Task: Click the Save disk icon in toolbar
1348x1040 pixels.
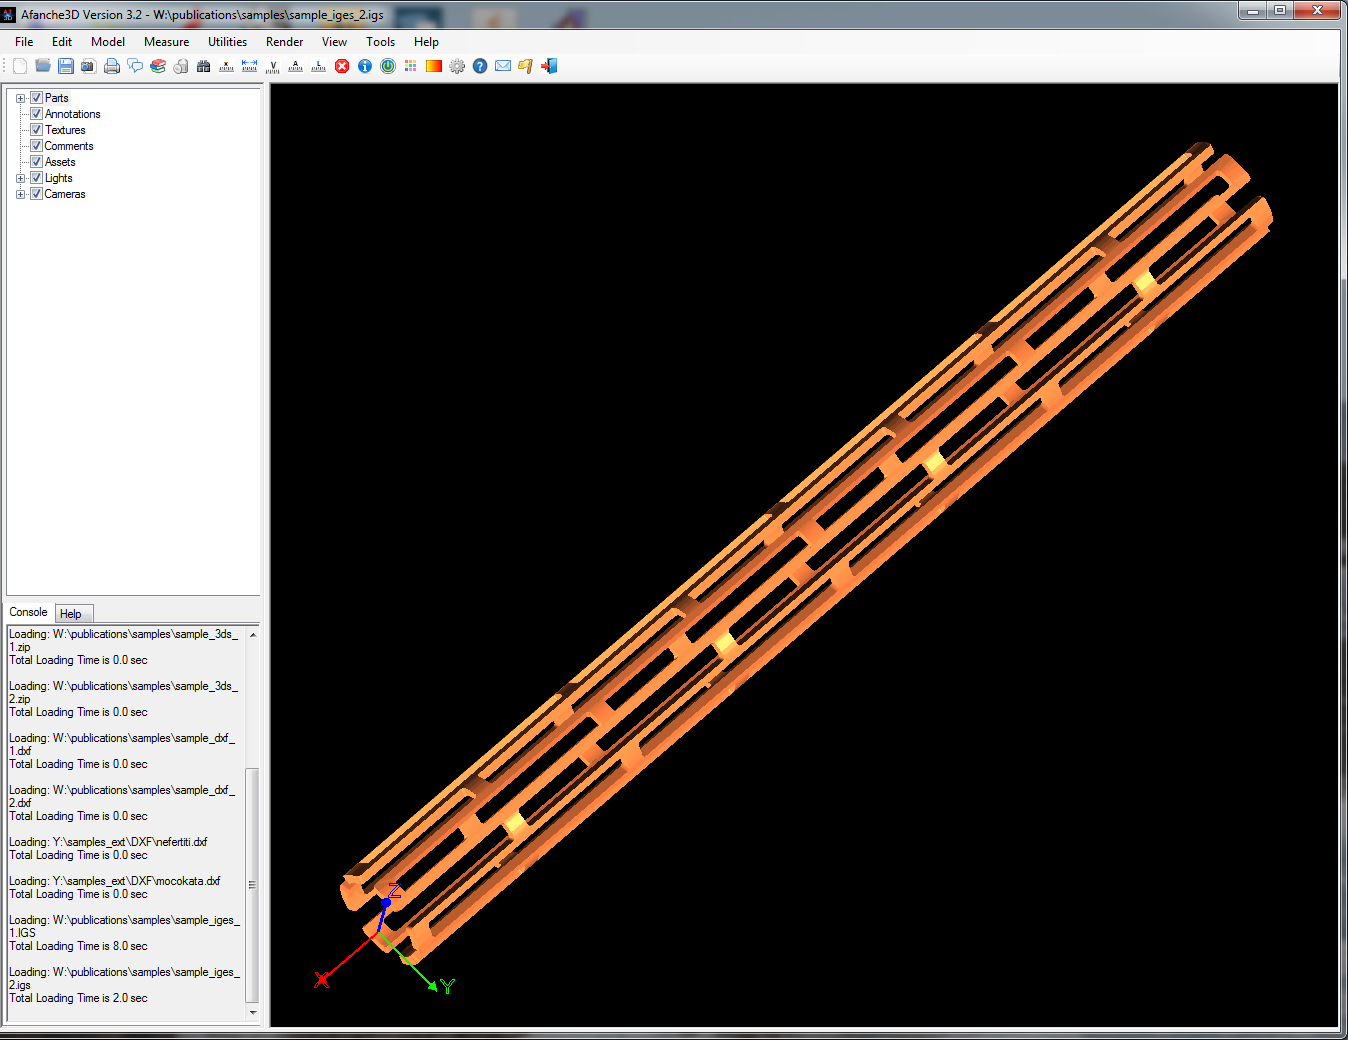Action: click(66, 66)
